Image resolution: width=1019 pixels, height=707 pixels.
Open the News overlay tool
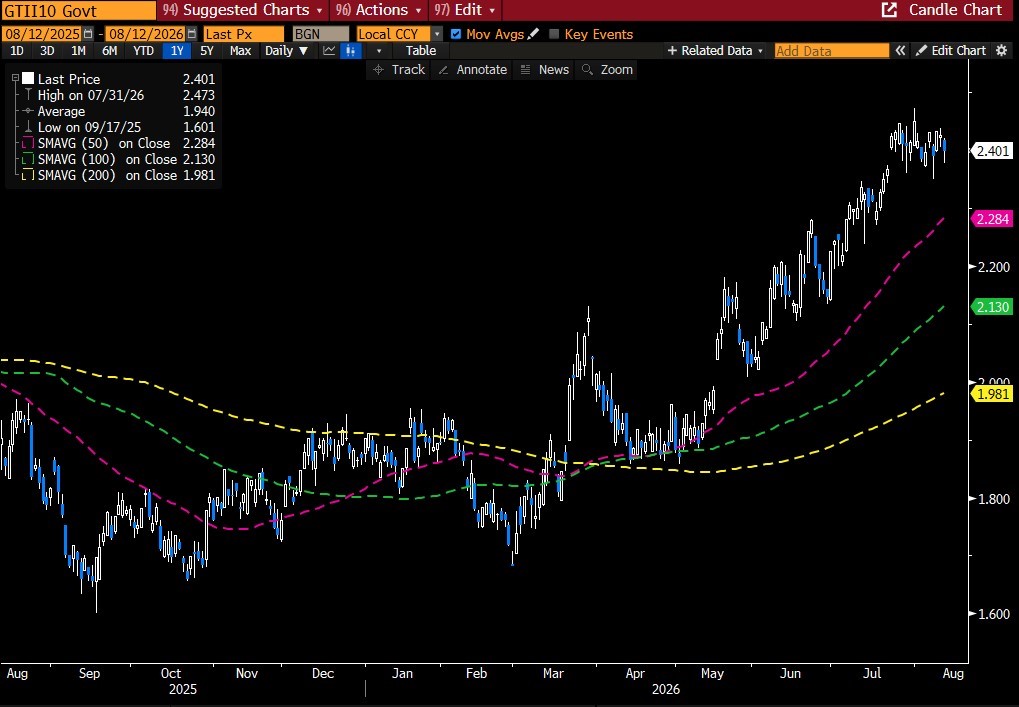click(x=545, y=70)
